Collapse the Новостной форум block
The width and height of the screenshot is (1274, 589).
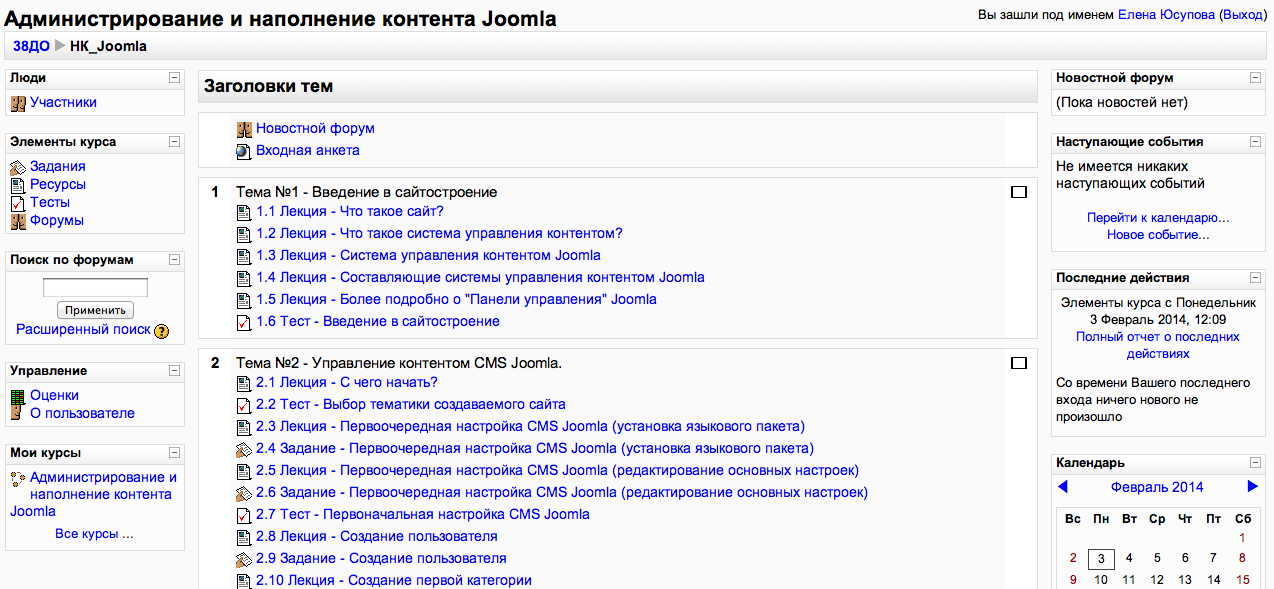click(x=1256, y=78)
